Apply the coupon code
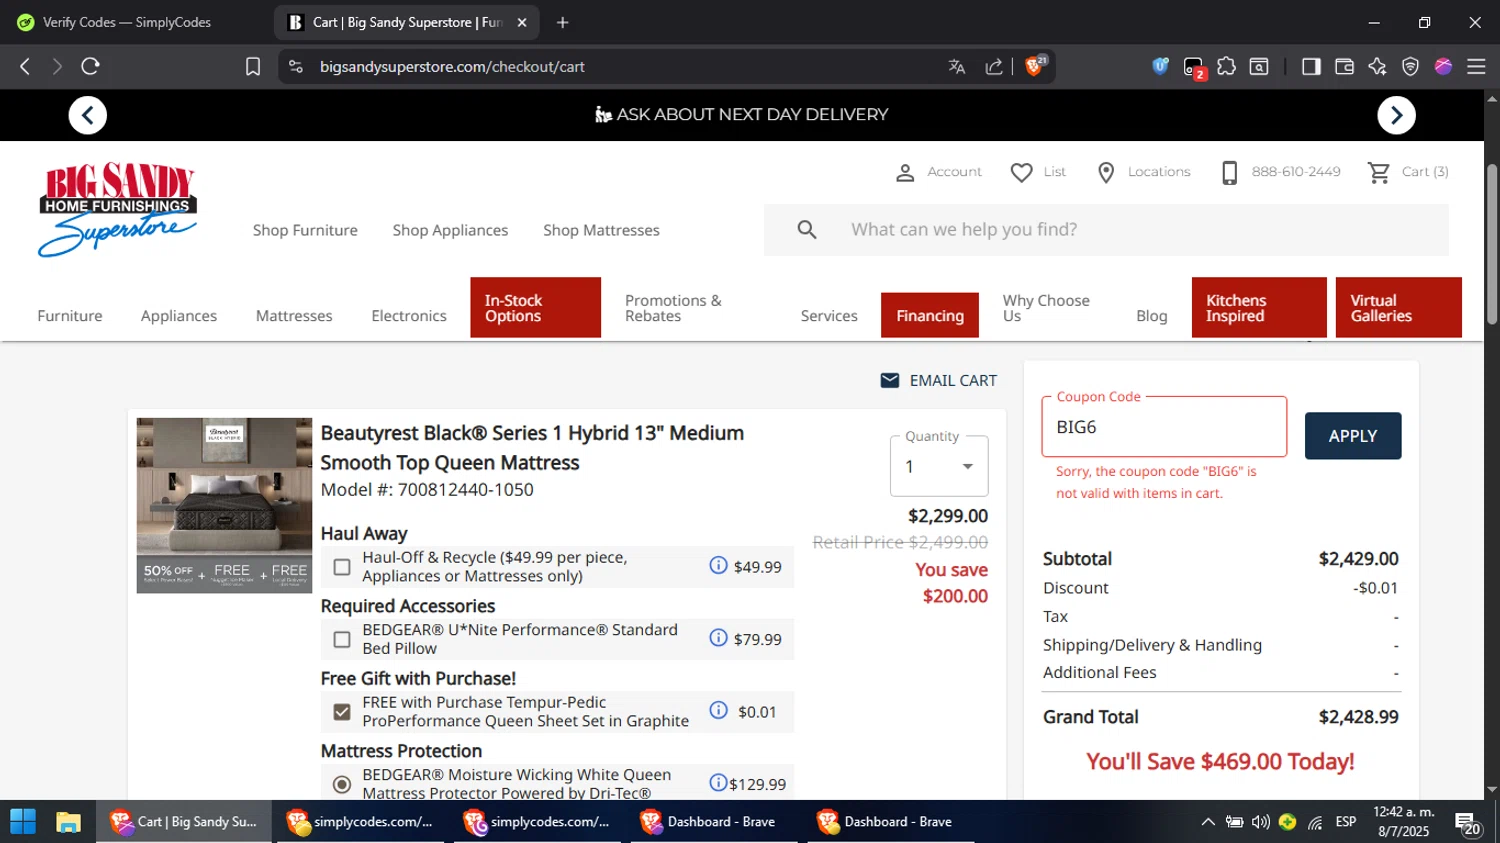 [x=1353, y=436]
